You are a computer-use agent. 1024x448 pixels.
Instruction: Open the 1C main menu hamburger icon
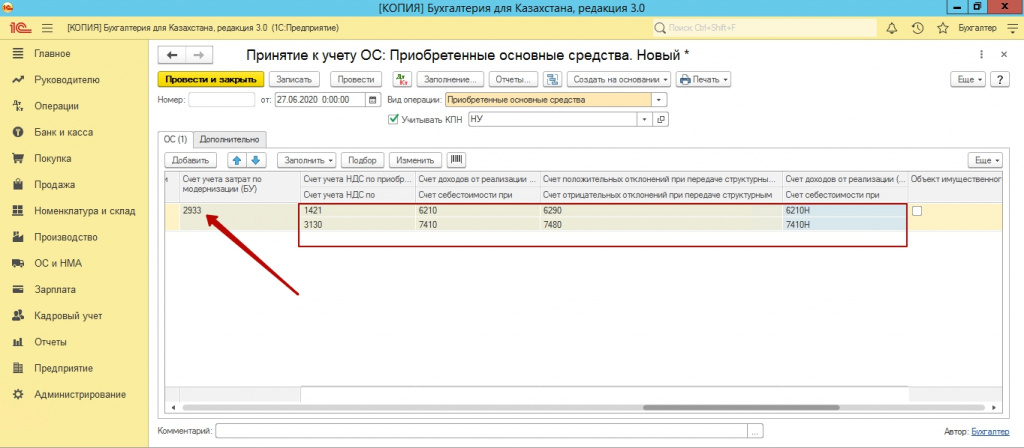coord(47,28)
